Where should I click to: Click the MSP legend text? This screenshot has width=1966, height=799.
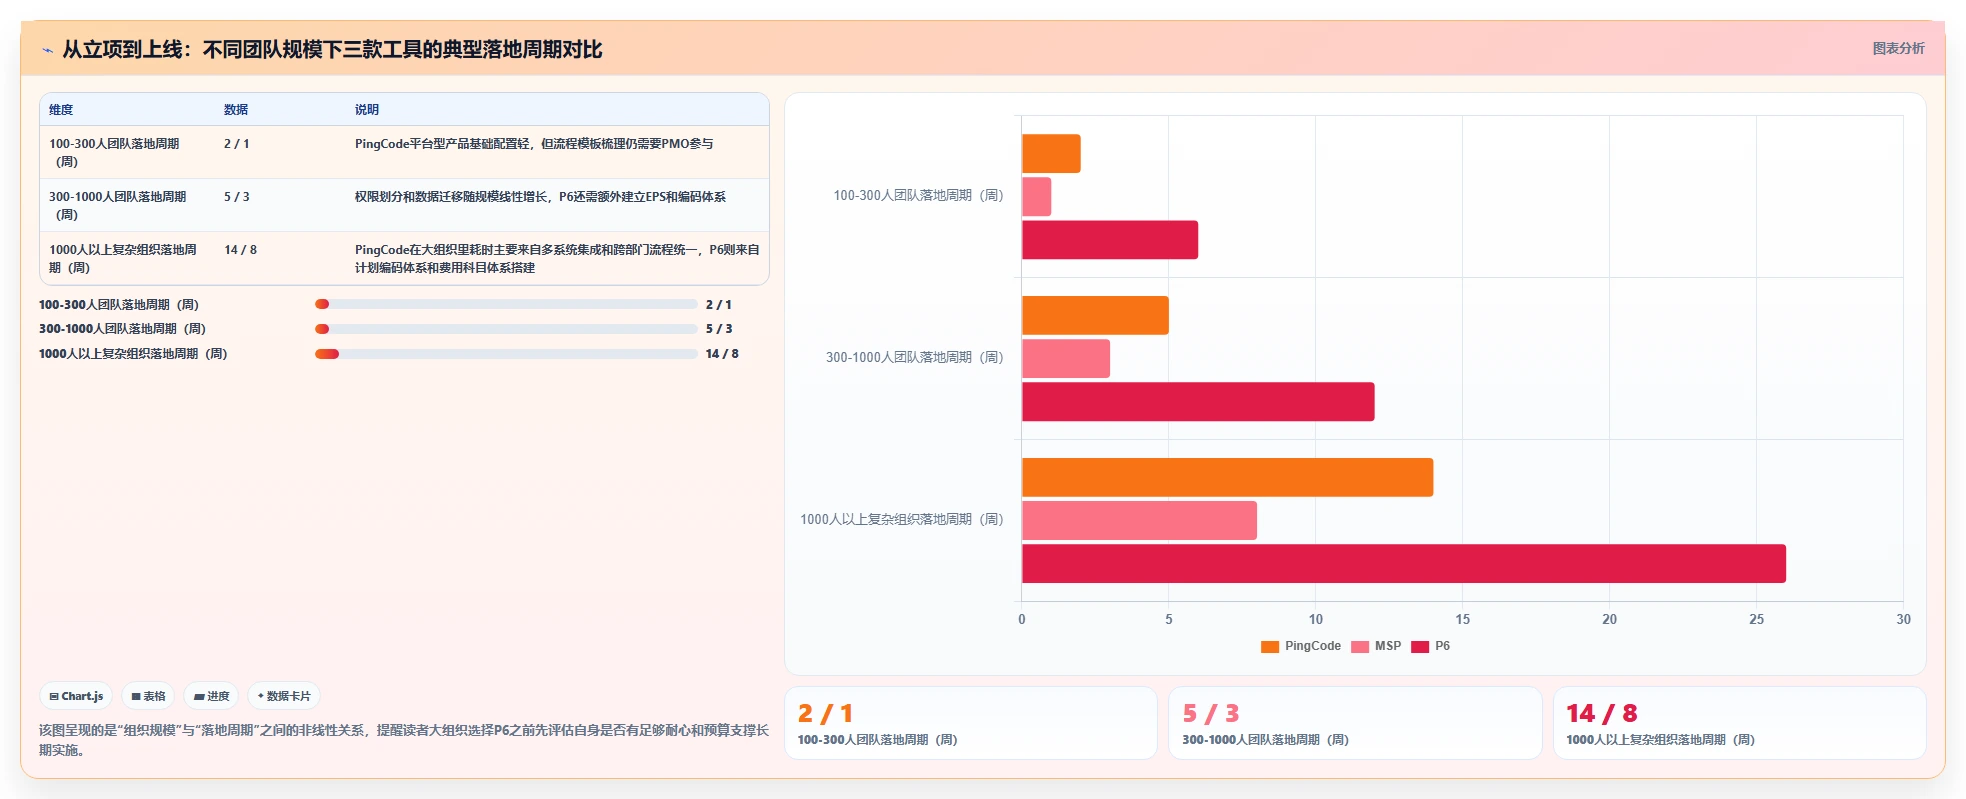(1388, 647)
